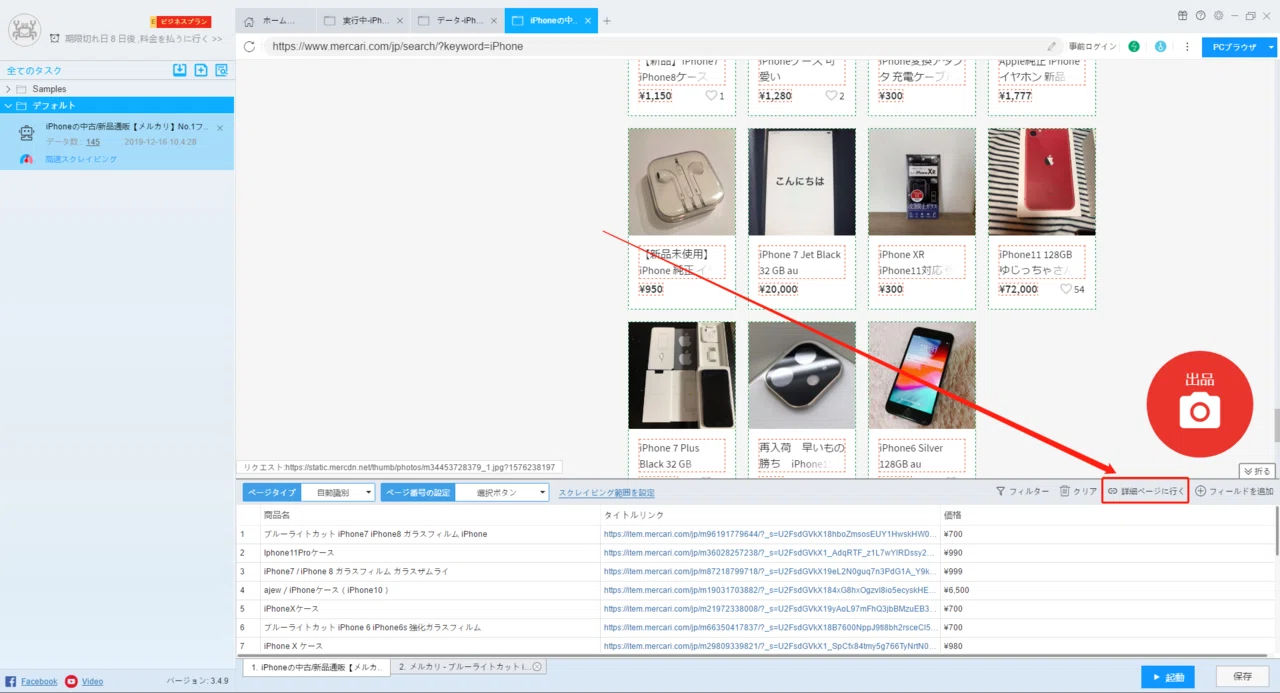Screen dimensions: 1280x693
Task: Like the ¥1,150 item heart icon
Action: coord(711,96)
